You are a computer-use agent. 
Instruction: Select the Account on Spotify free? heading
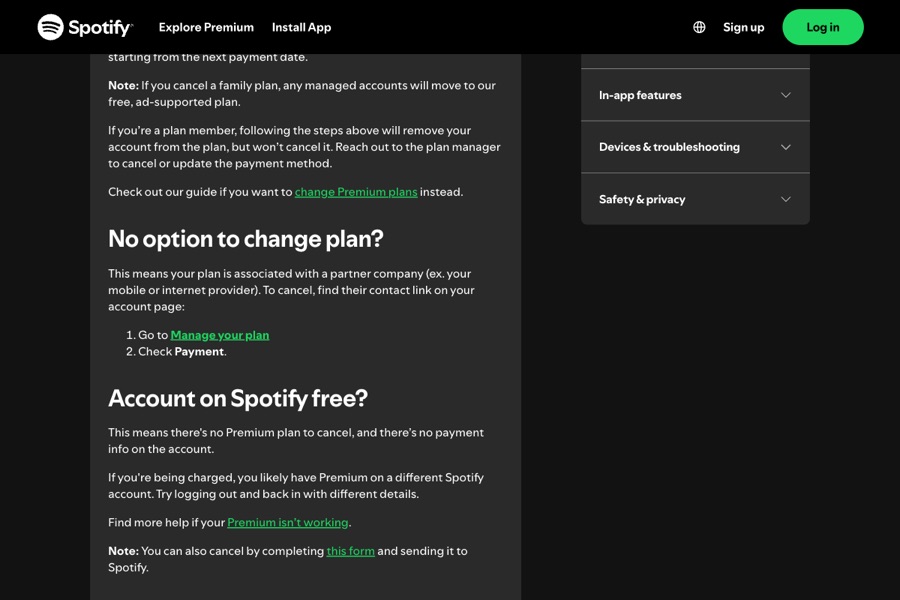click(238, 398)
